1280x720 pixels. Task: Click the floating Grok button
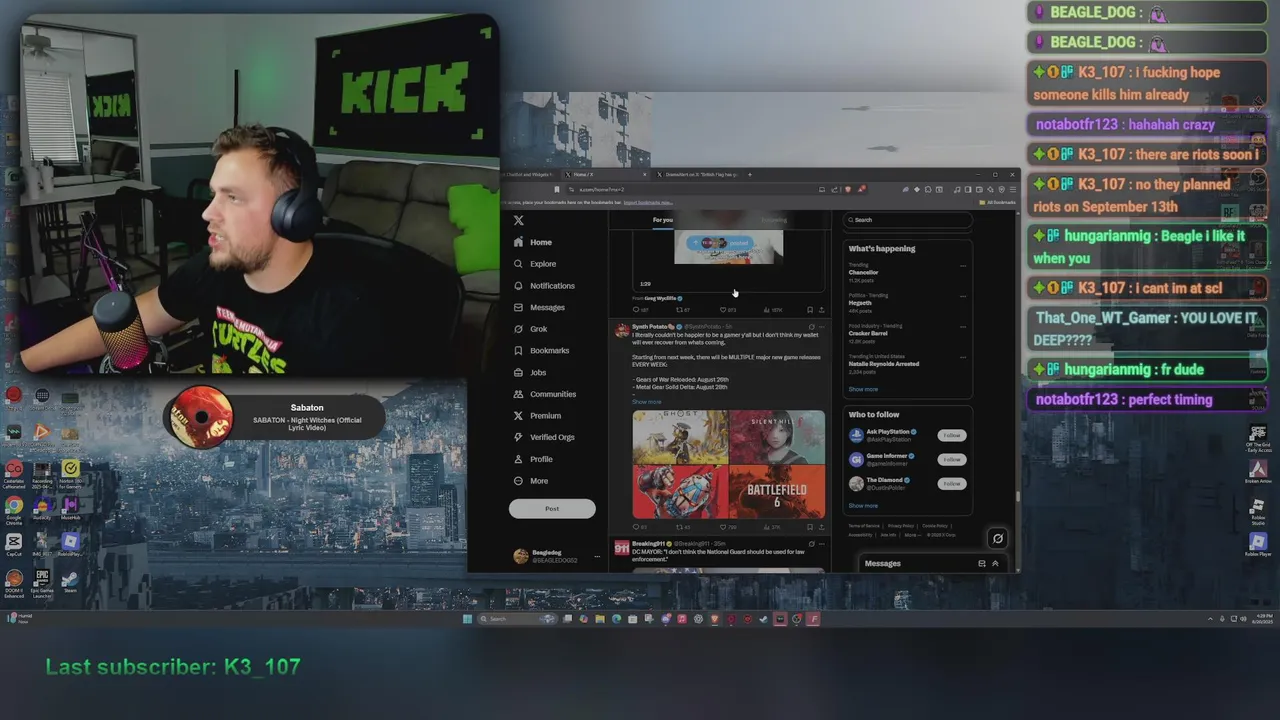(997, 538)
